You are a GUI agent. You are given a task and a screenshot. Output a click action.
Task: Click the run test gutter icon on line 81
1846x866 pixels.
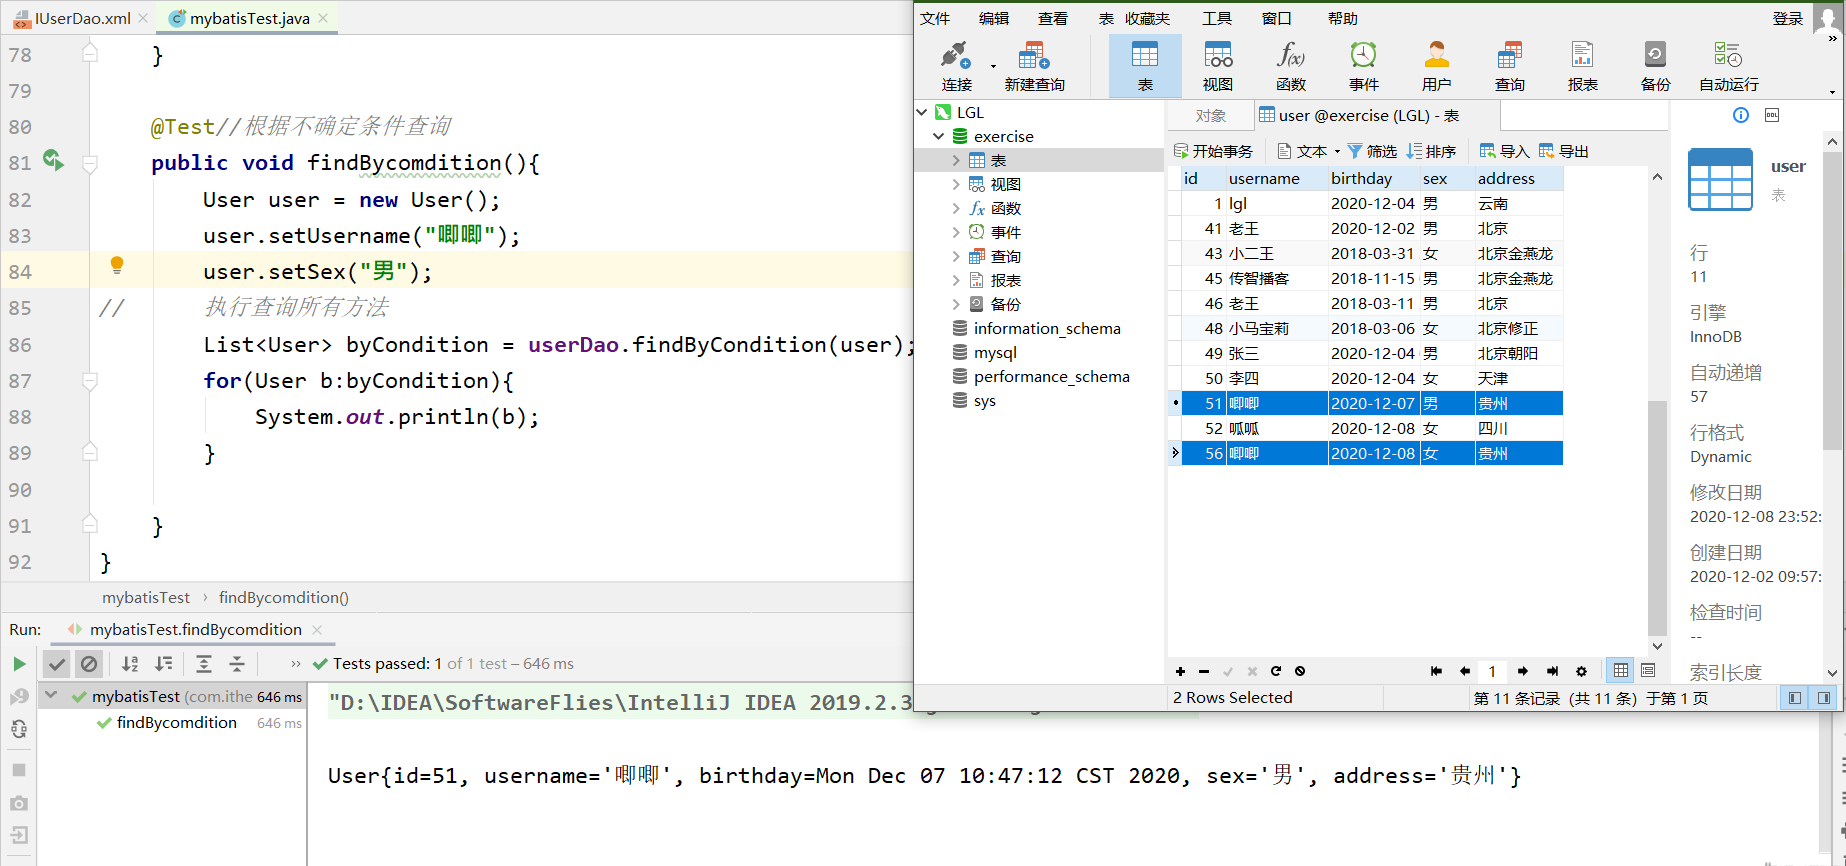point(53,160)
